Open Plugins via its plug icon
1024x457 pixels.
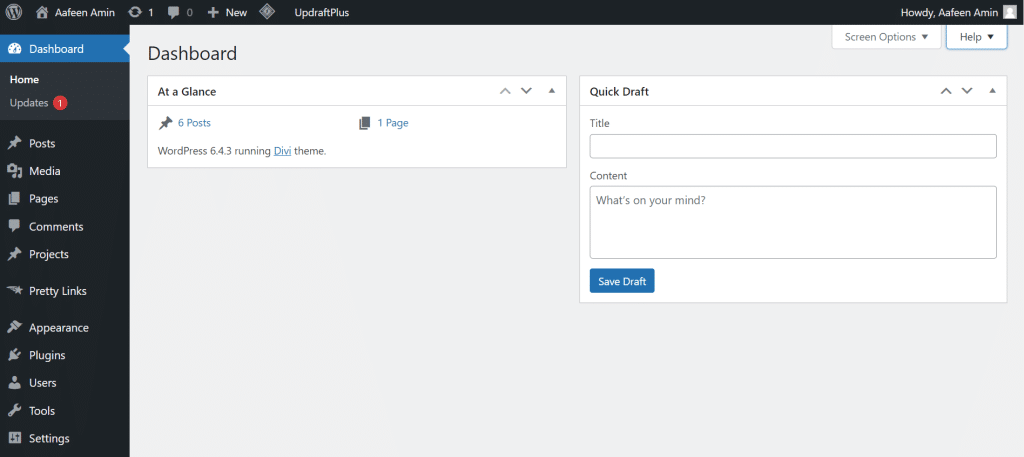(x=15, y=355)
